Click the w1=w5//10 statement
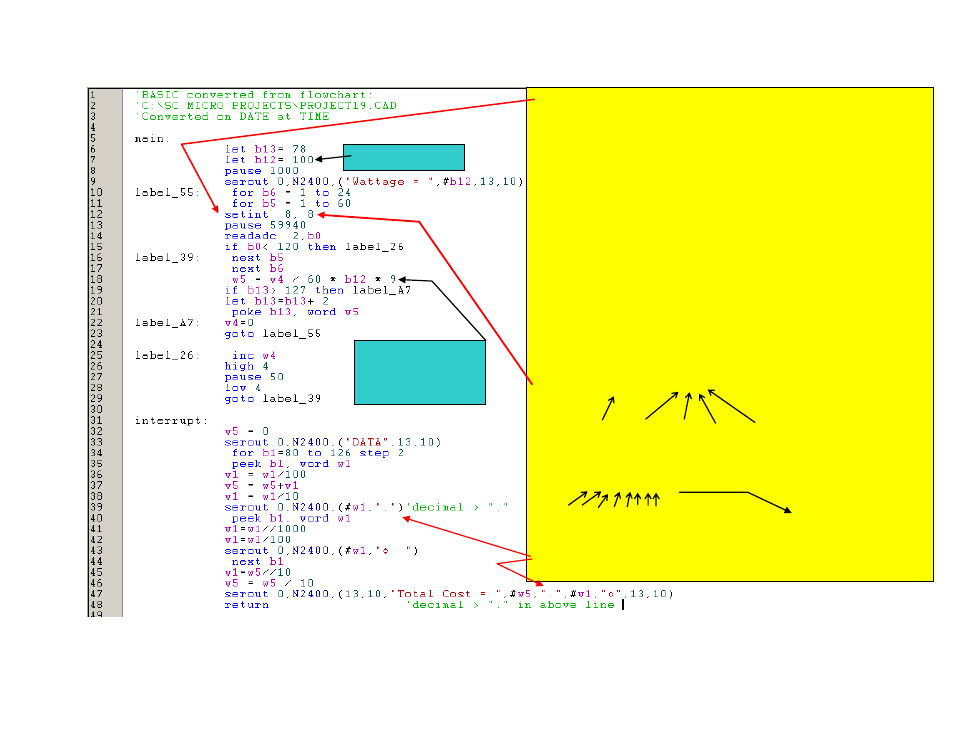 pos(258,573)
